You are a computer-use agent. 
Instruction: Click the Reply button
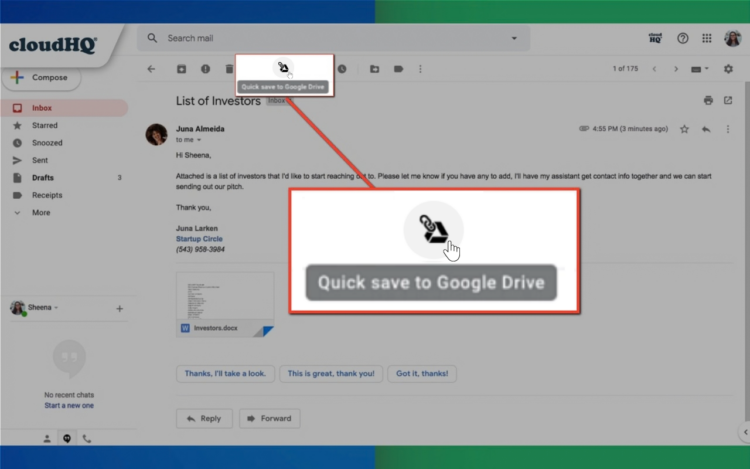[x=204, y=419]
